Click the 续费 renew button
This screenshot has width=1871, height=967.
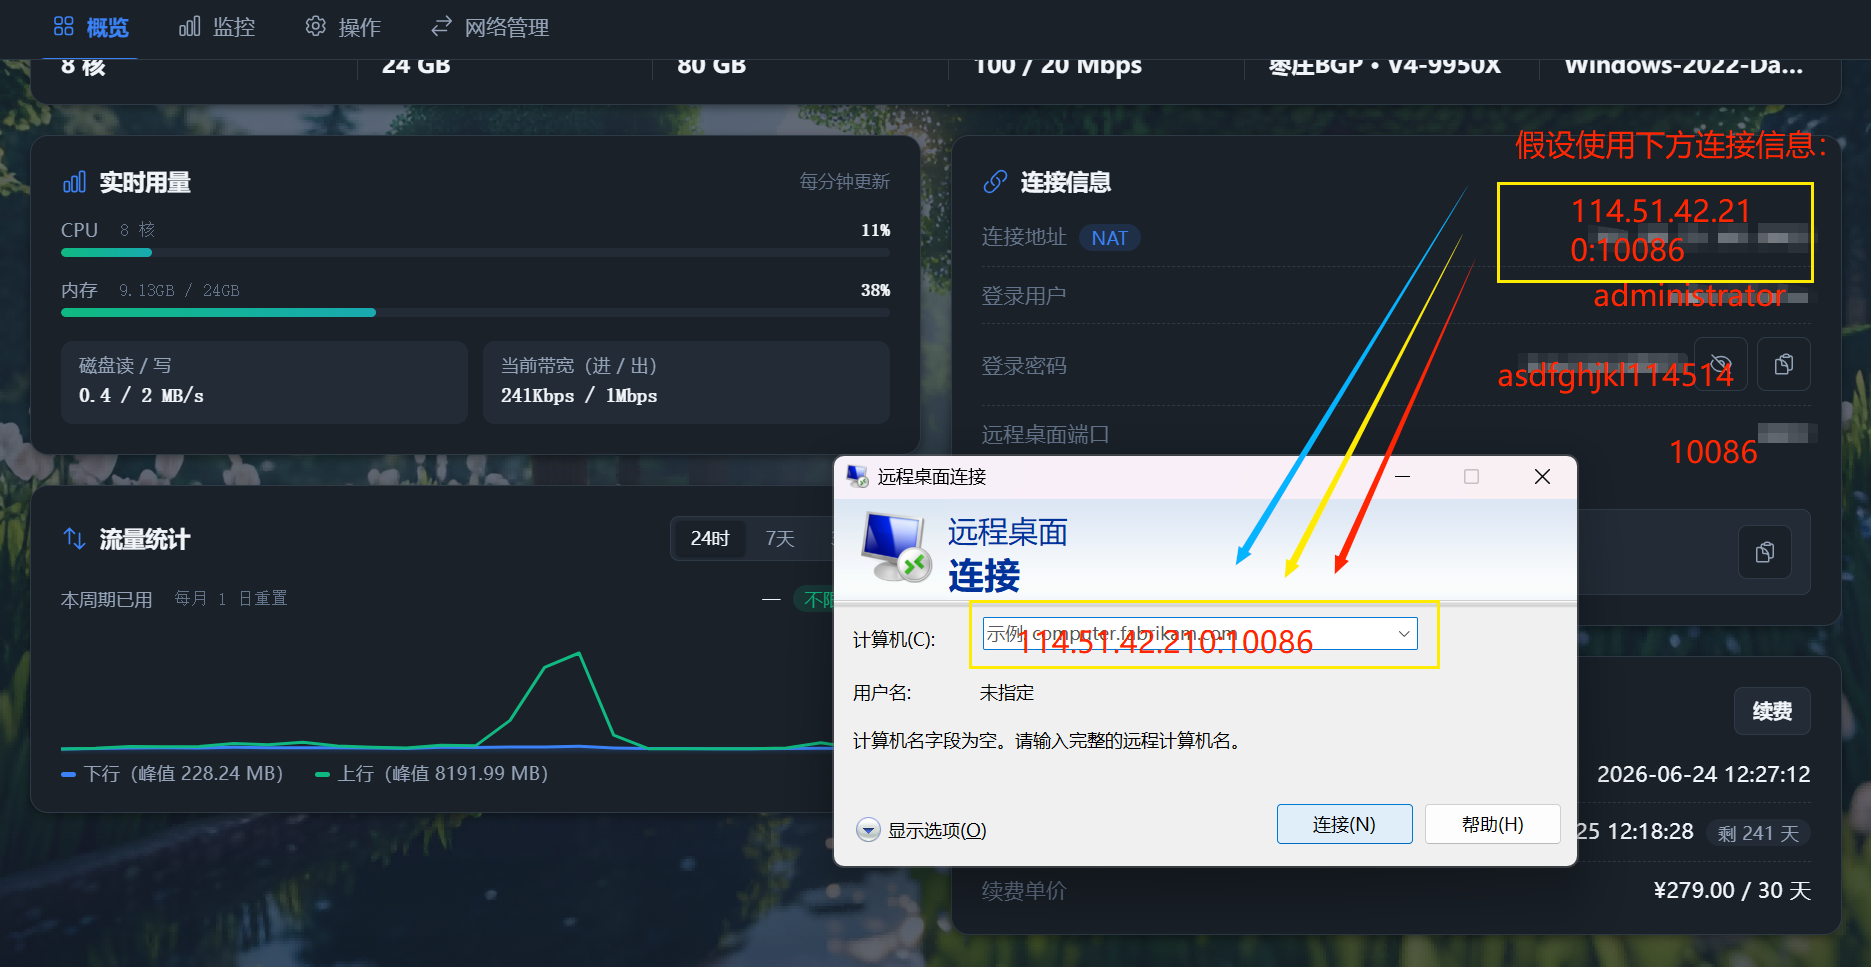(1772, 711)
